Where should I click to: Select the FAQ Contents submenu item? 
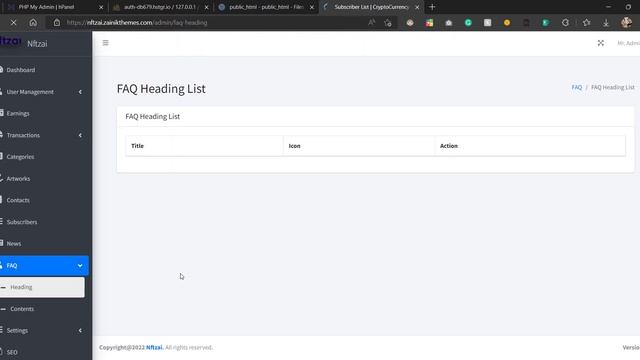[x=22, y=309]
